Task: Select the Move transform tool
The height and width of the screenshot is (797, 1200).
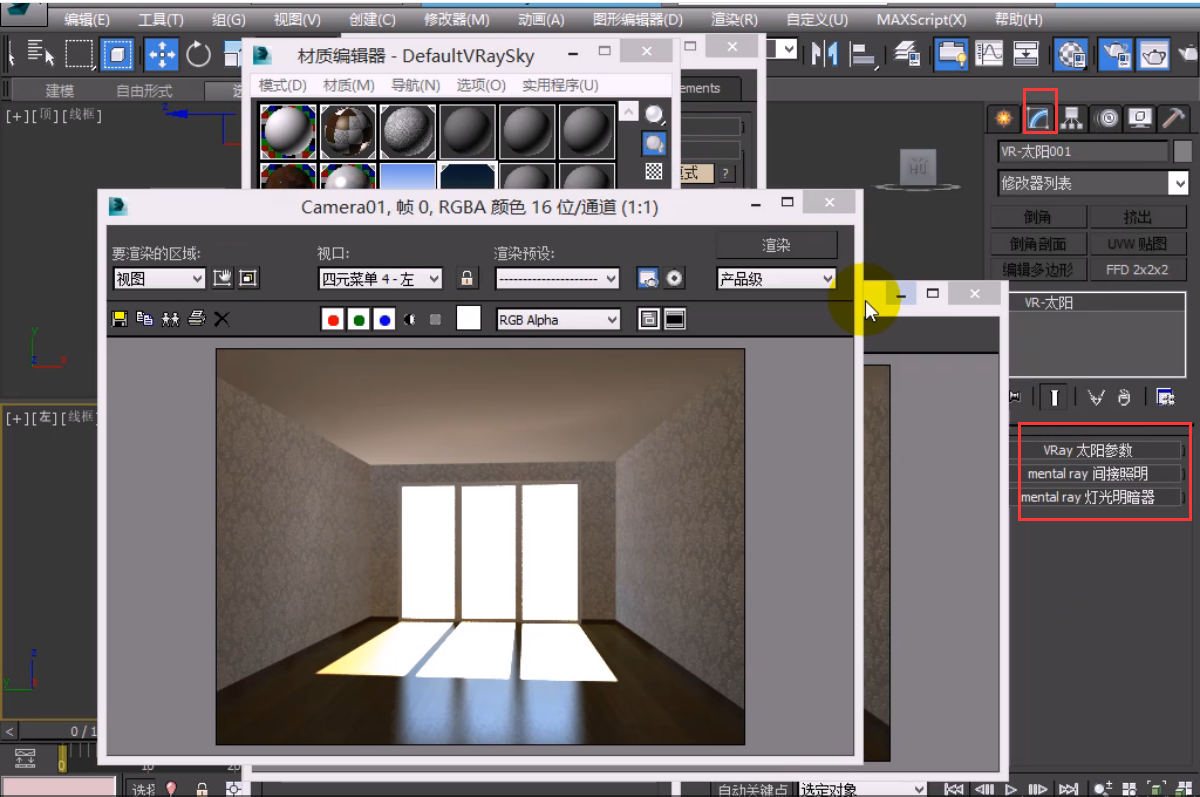Action: click(161, 54)
